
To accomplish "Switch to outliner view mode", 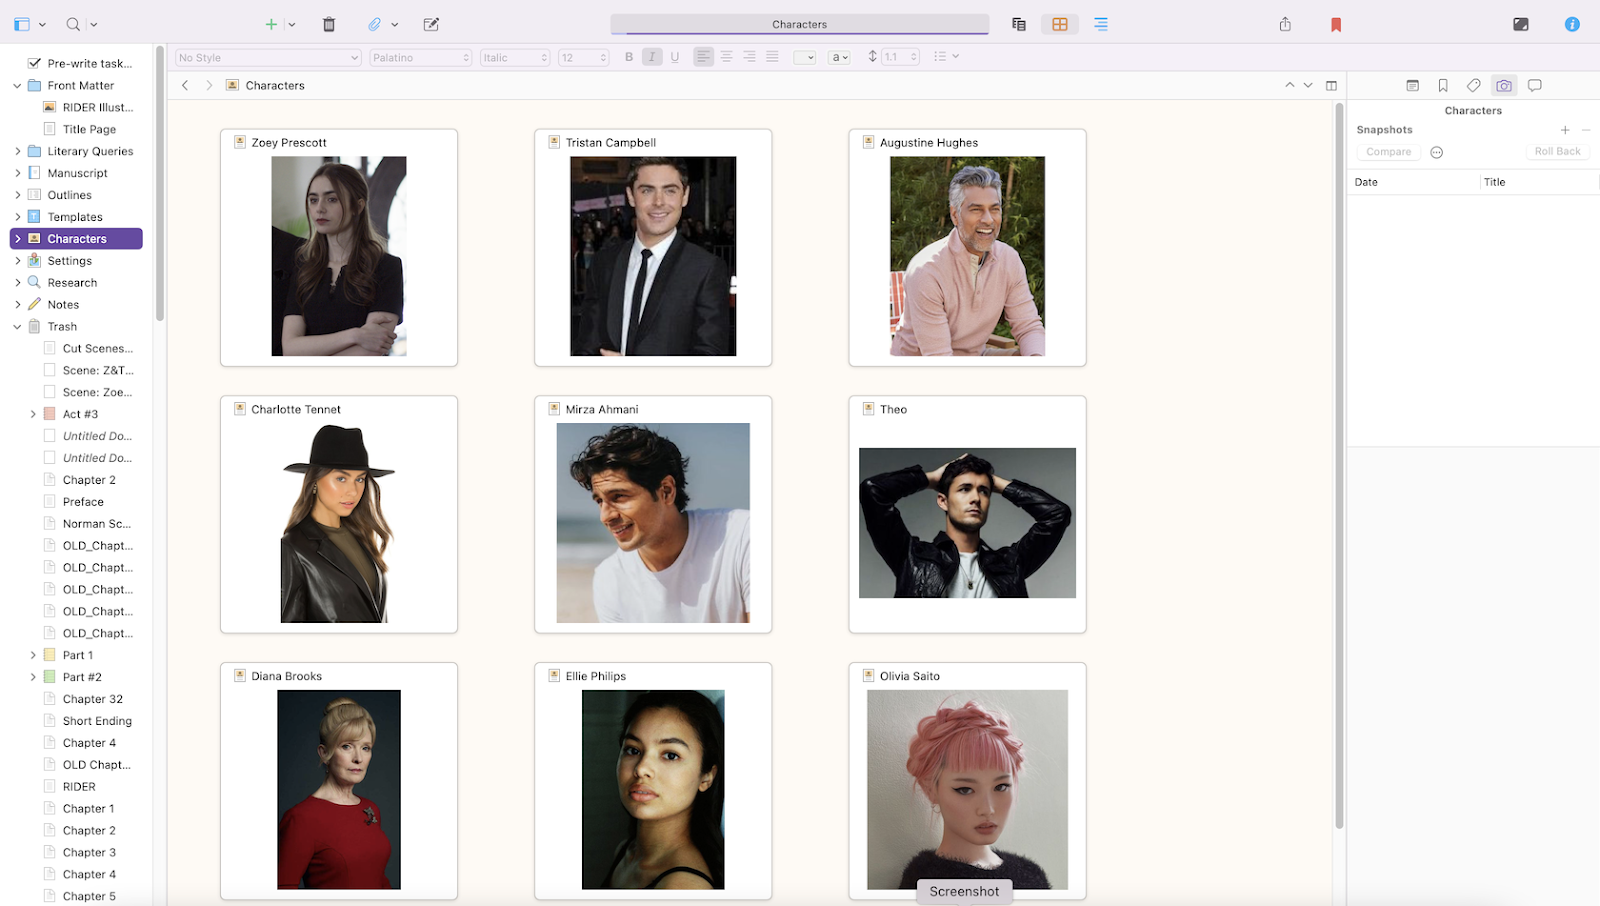I will pos(1100,24).
